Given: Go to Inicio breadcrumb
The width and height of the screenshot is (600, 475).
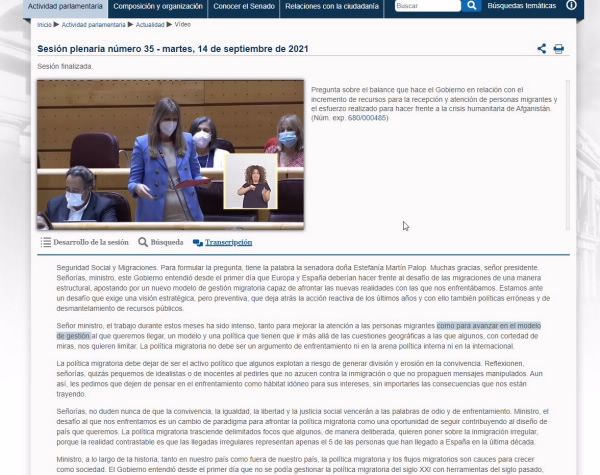Looking at the screenshot, I should (x=44, y=24).
